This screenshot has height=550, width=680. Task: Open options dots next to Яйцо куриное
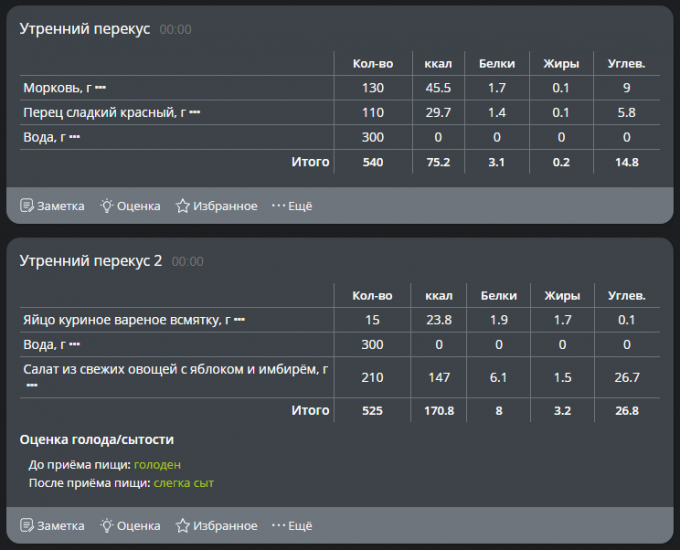point(240,320)
